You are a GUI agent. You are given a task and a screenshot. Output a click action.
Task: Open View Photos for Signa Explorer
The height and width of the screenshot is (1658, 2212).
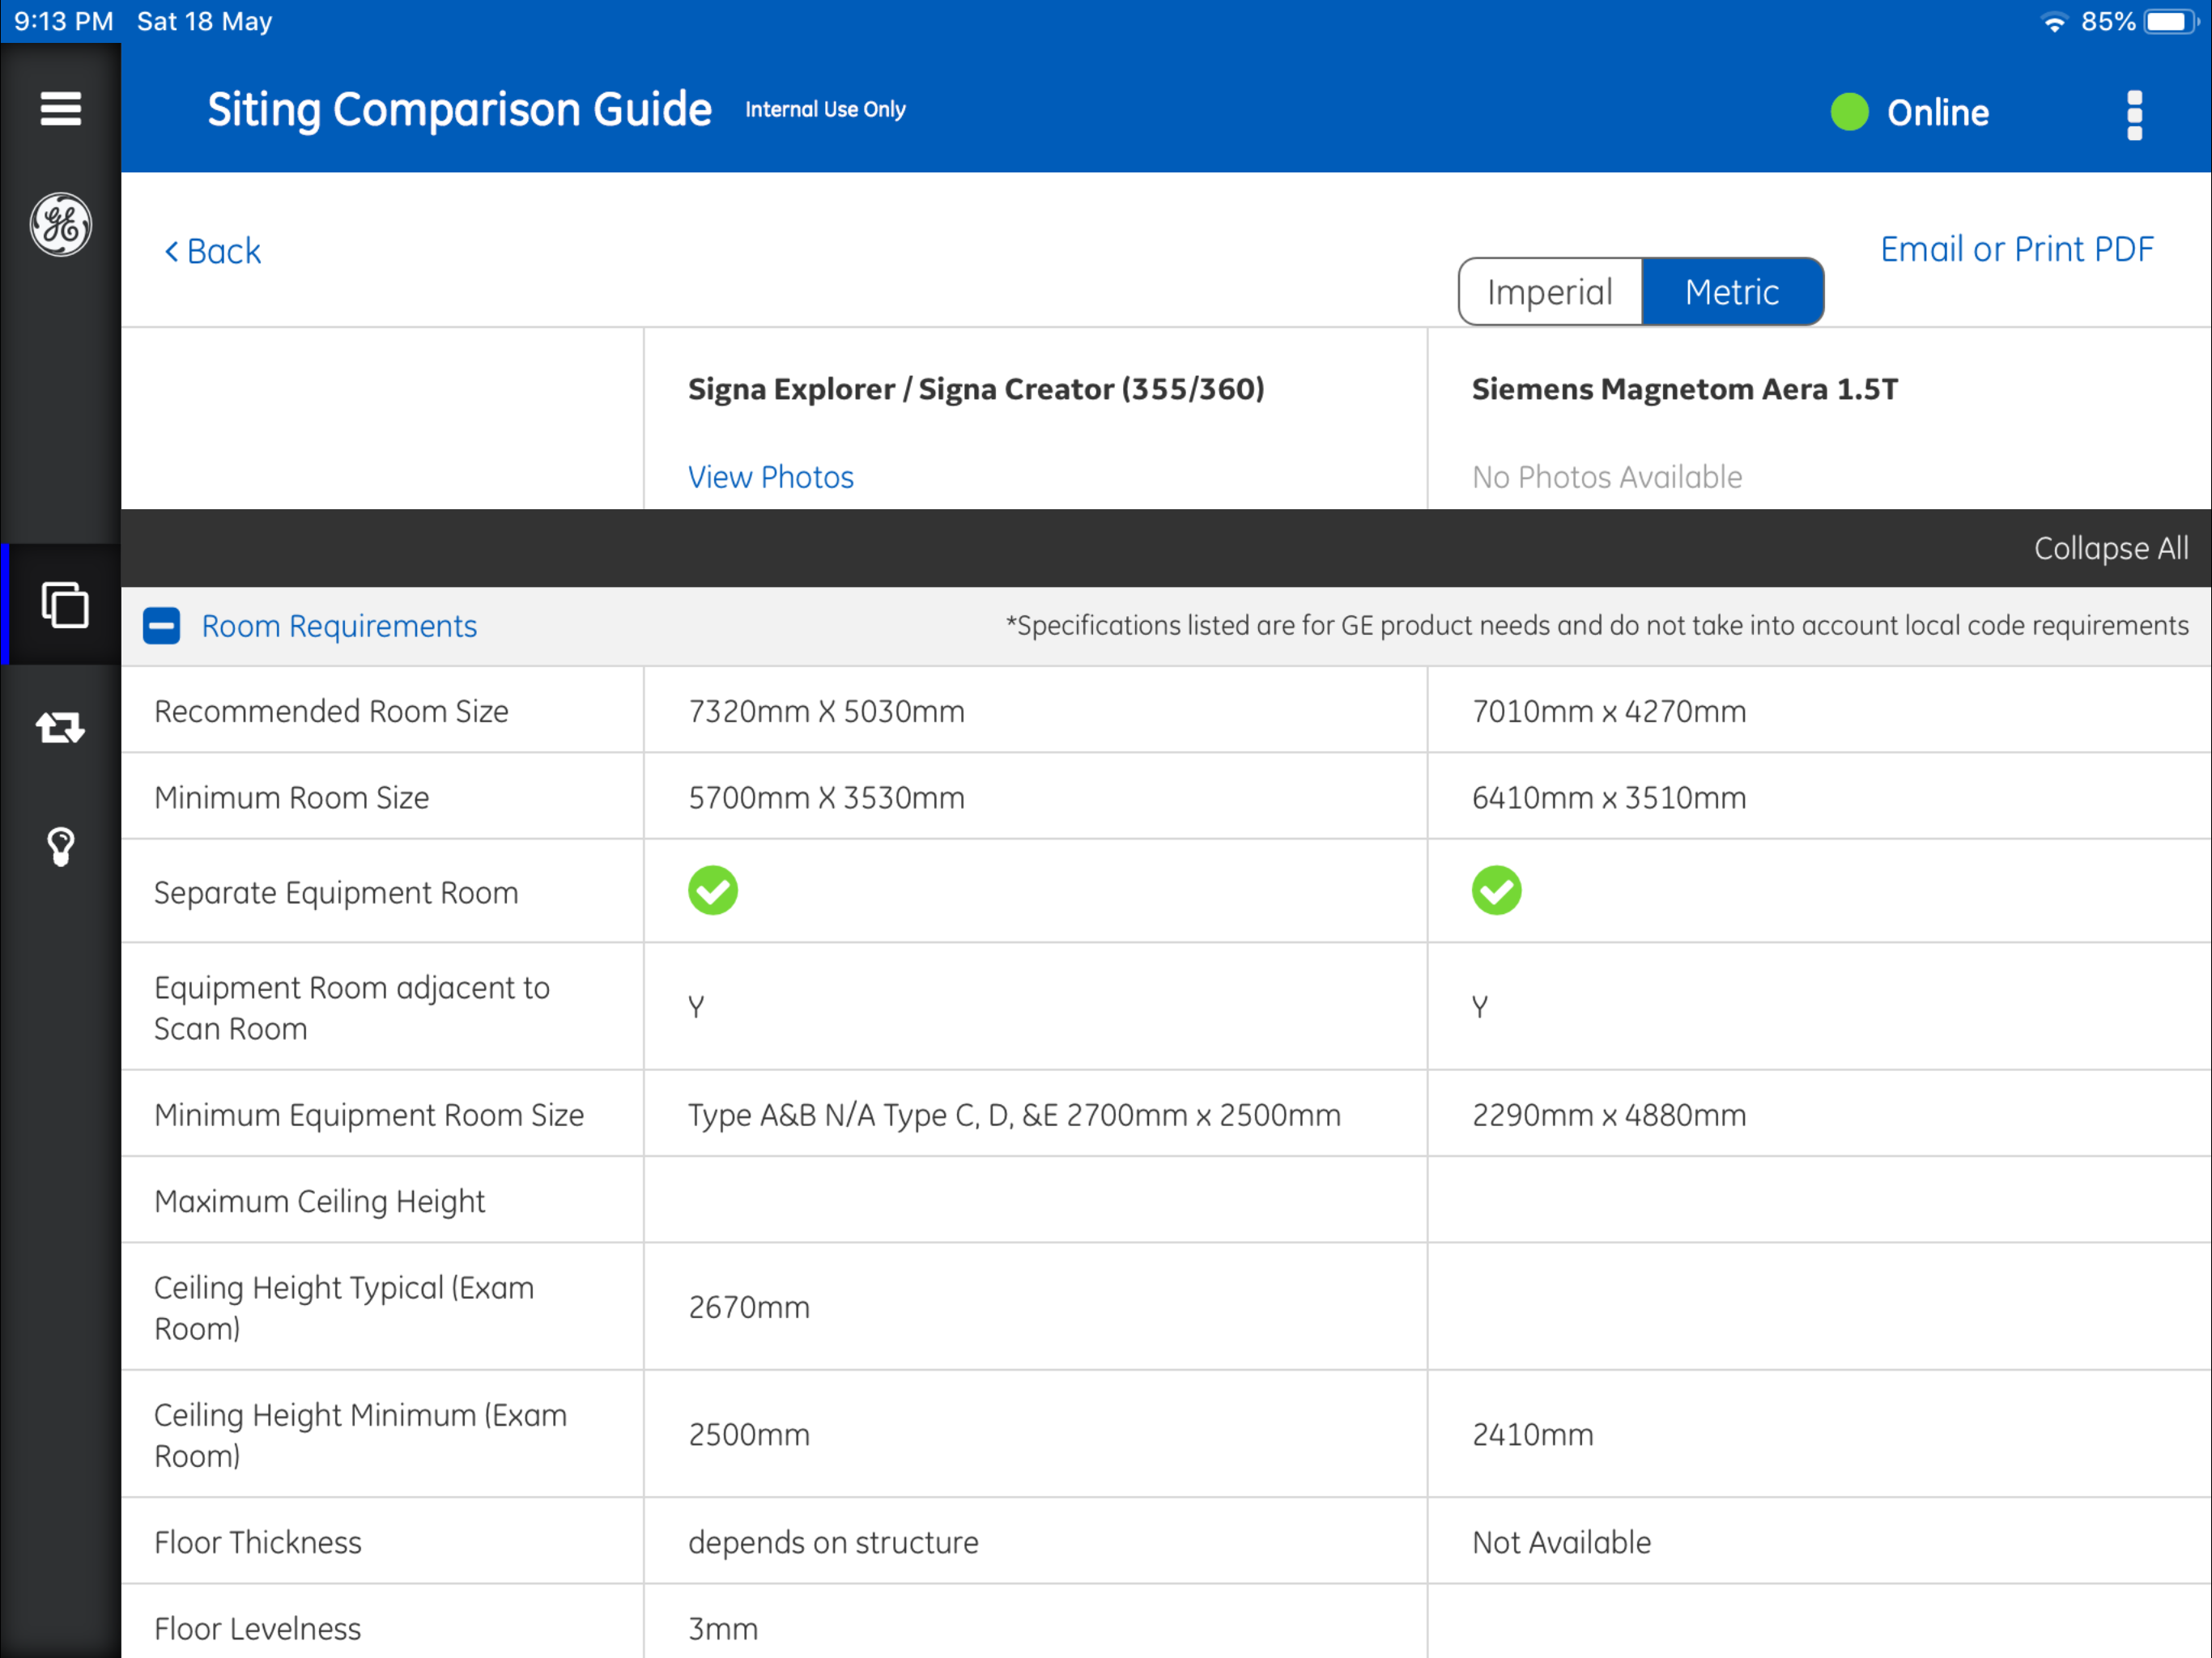tap(770, 477)
